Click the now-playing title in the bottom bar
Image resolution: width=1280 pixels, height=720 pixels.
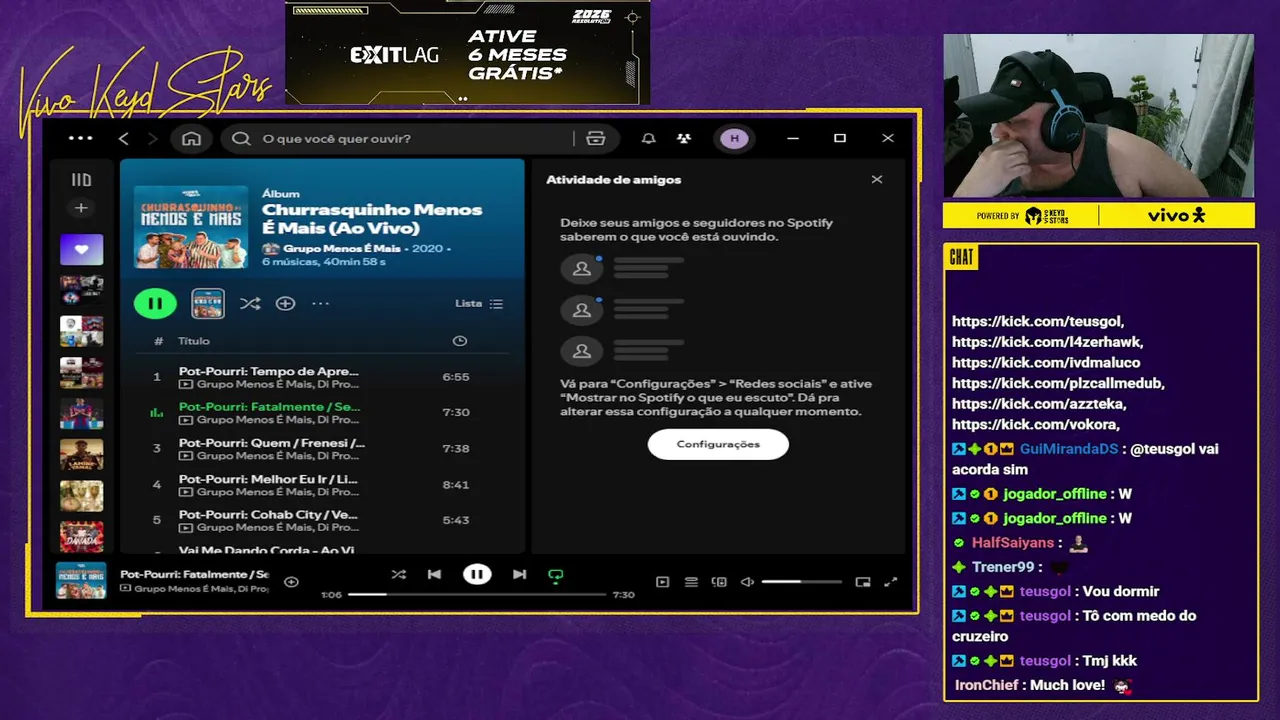click(x=194, y=574)
